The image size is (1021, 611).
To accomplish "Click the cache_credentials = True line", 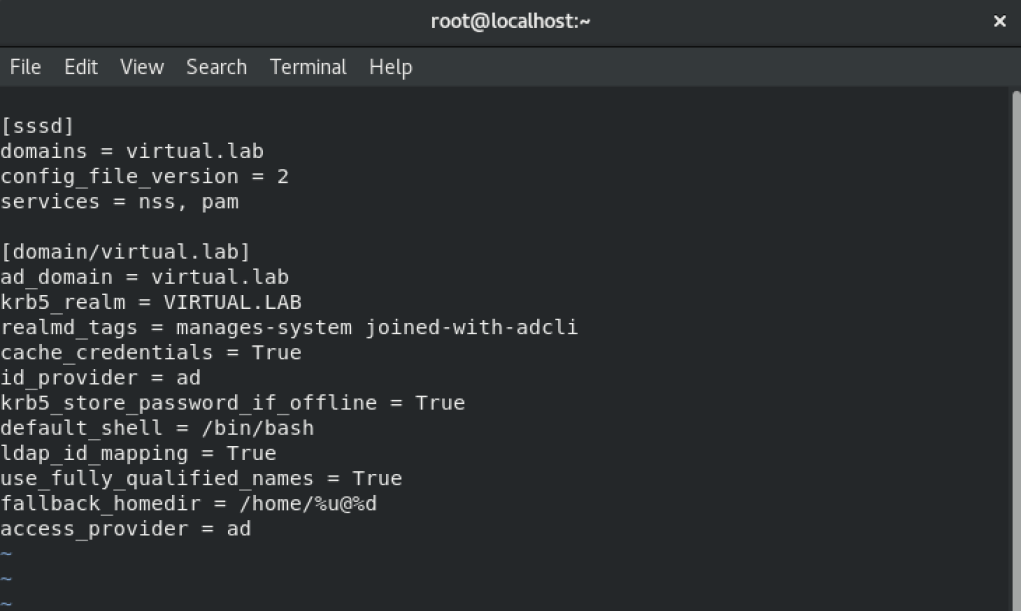I will (x=150, y=352).
